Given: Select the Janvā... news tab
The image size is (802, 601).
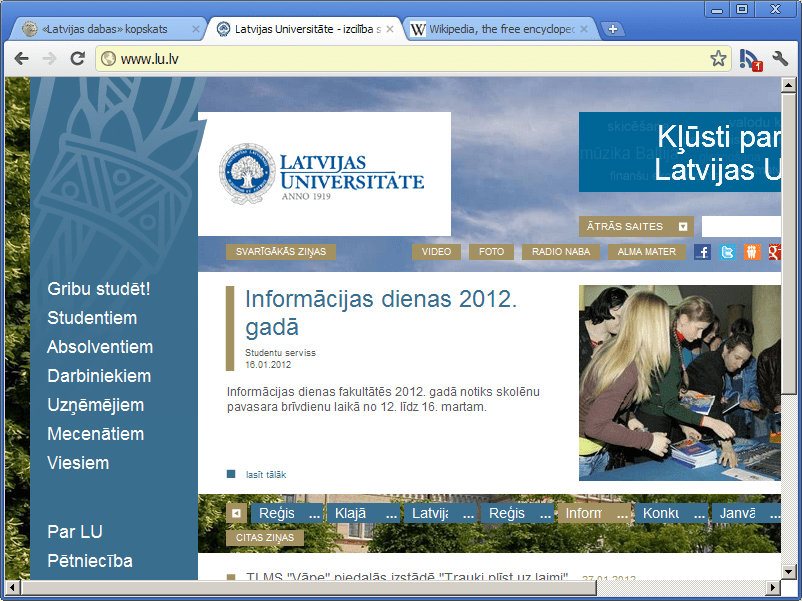Looking at the screenshot, I should 747,513.
